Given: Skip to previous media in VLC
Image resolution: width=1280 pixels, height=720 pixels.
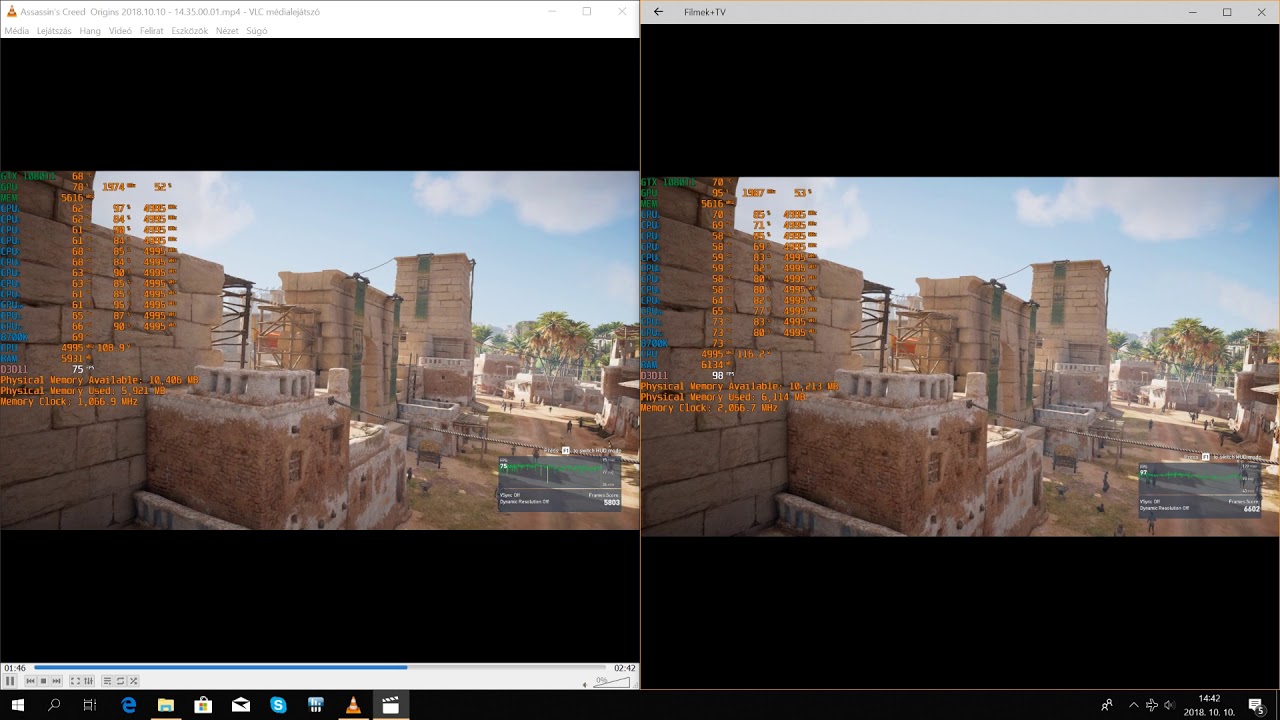Looking at the screenshot, I should pyautogui.click(x=30, y=681).
